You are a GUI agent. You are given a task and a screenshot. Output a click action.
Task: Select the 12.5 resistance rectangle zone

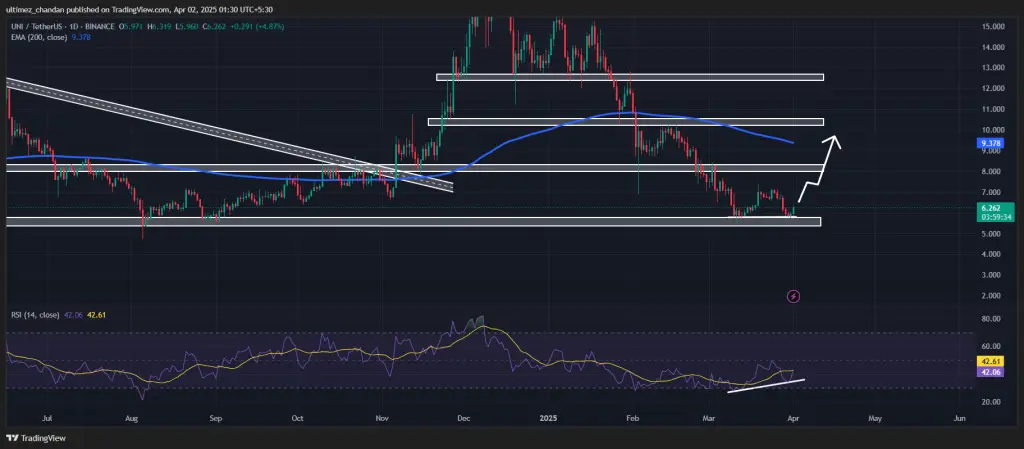point(630,77)
